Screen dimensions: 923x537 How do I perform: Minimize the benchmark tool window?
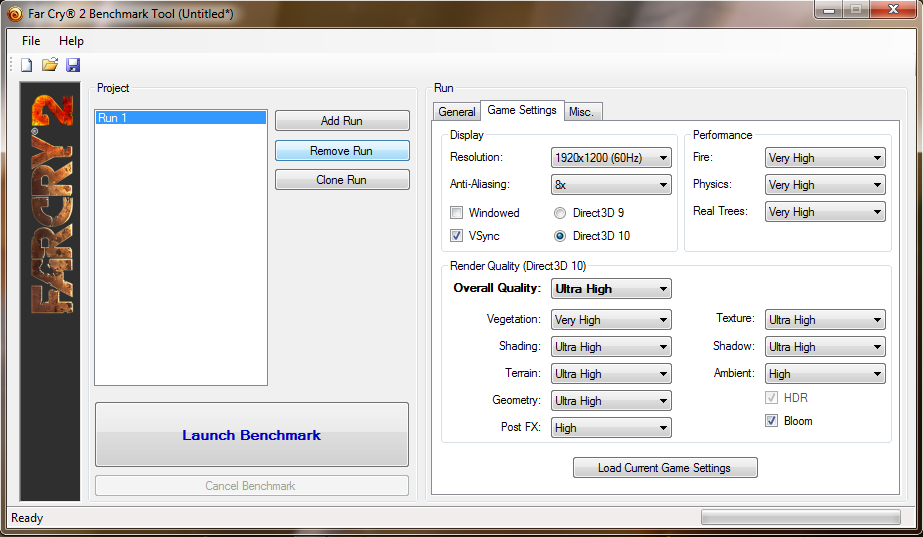[x=829, y=9]
